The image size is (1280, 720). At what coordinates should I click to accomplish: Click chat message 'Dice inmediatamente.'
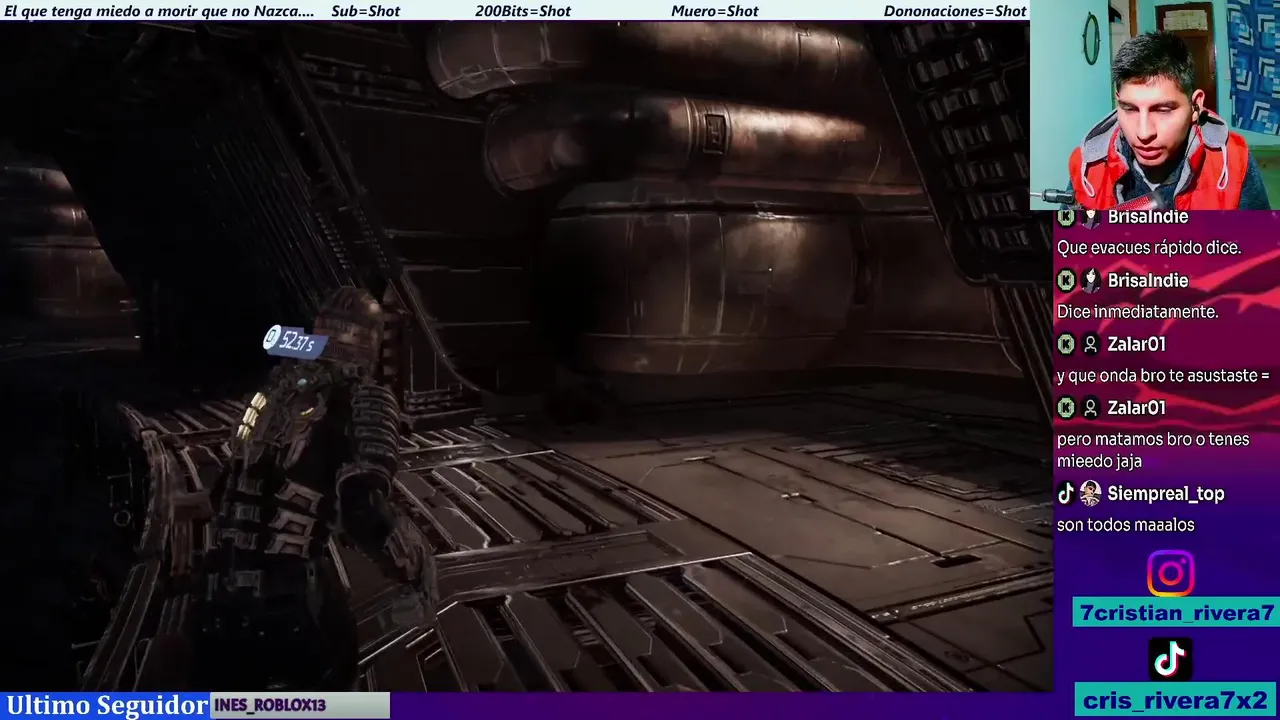click(1137, 312)
